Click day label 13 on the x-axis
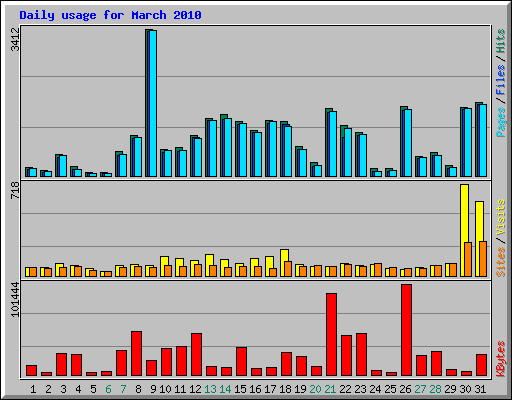512x400 pixels. click(210, 389)
